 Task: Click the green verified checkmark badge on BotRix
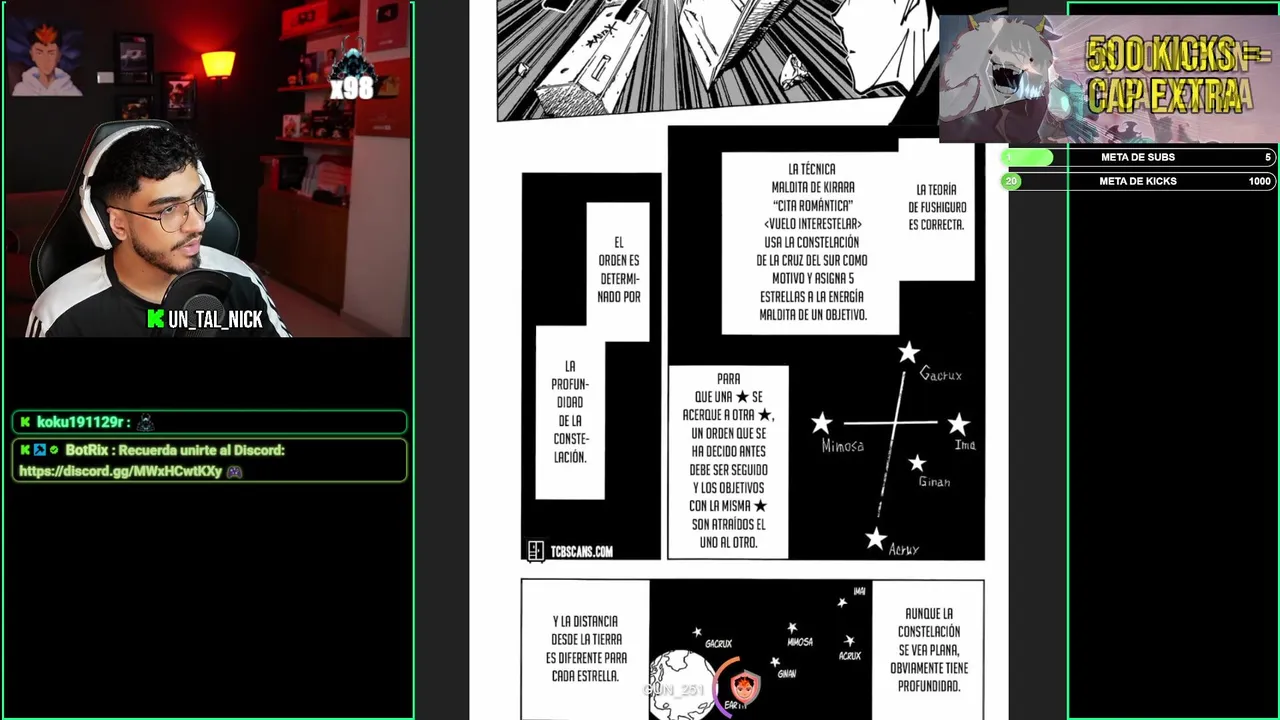[54, 450]
